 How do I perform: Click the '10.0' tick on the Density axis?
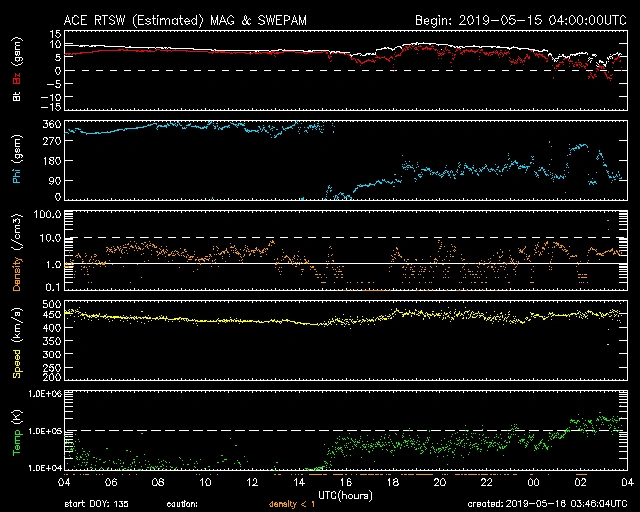pos(51,238)
